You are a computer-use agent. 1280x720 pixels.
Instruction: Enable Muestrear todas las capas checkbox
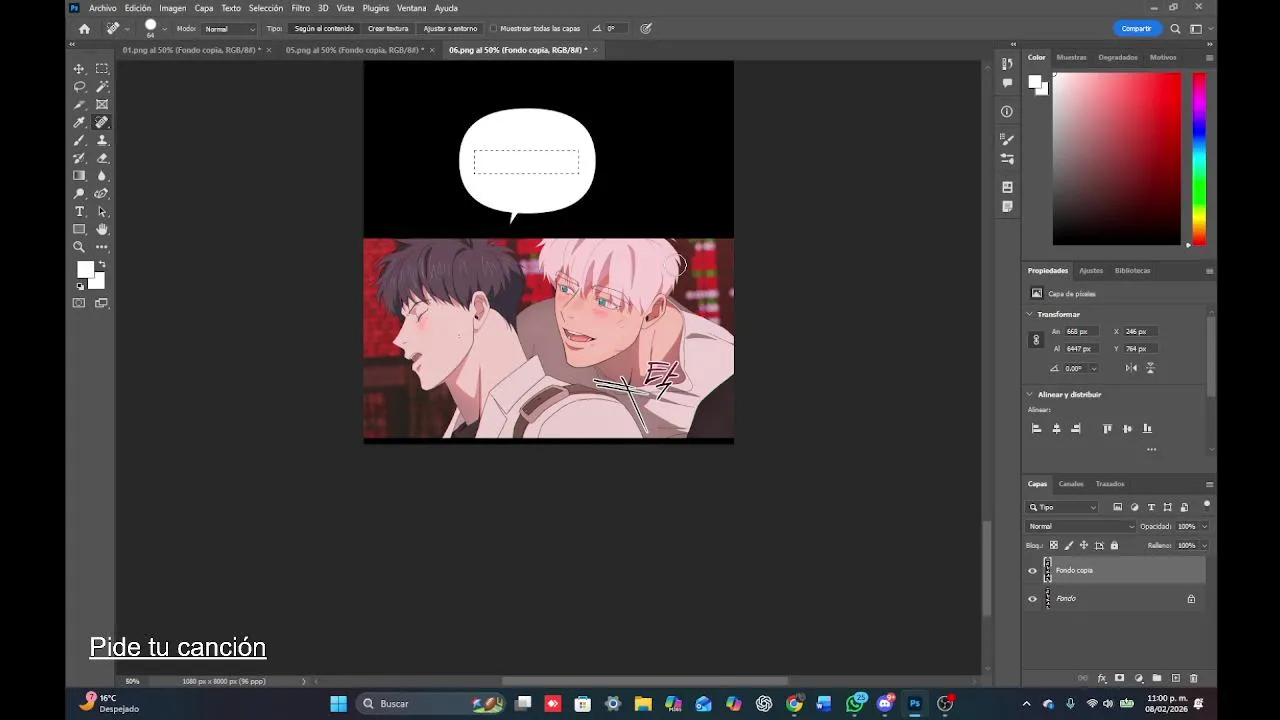coord(494,29)
